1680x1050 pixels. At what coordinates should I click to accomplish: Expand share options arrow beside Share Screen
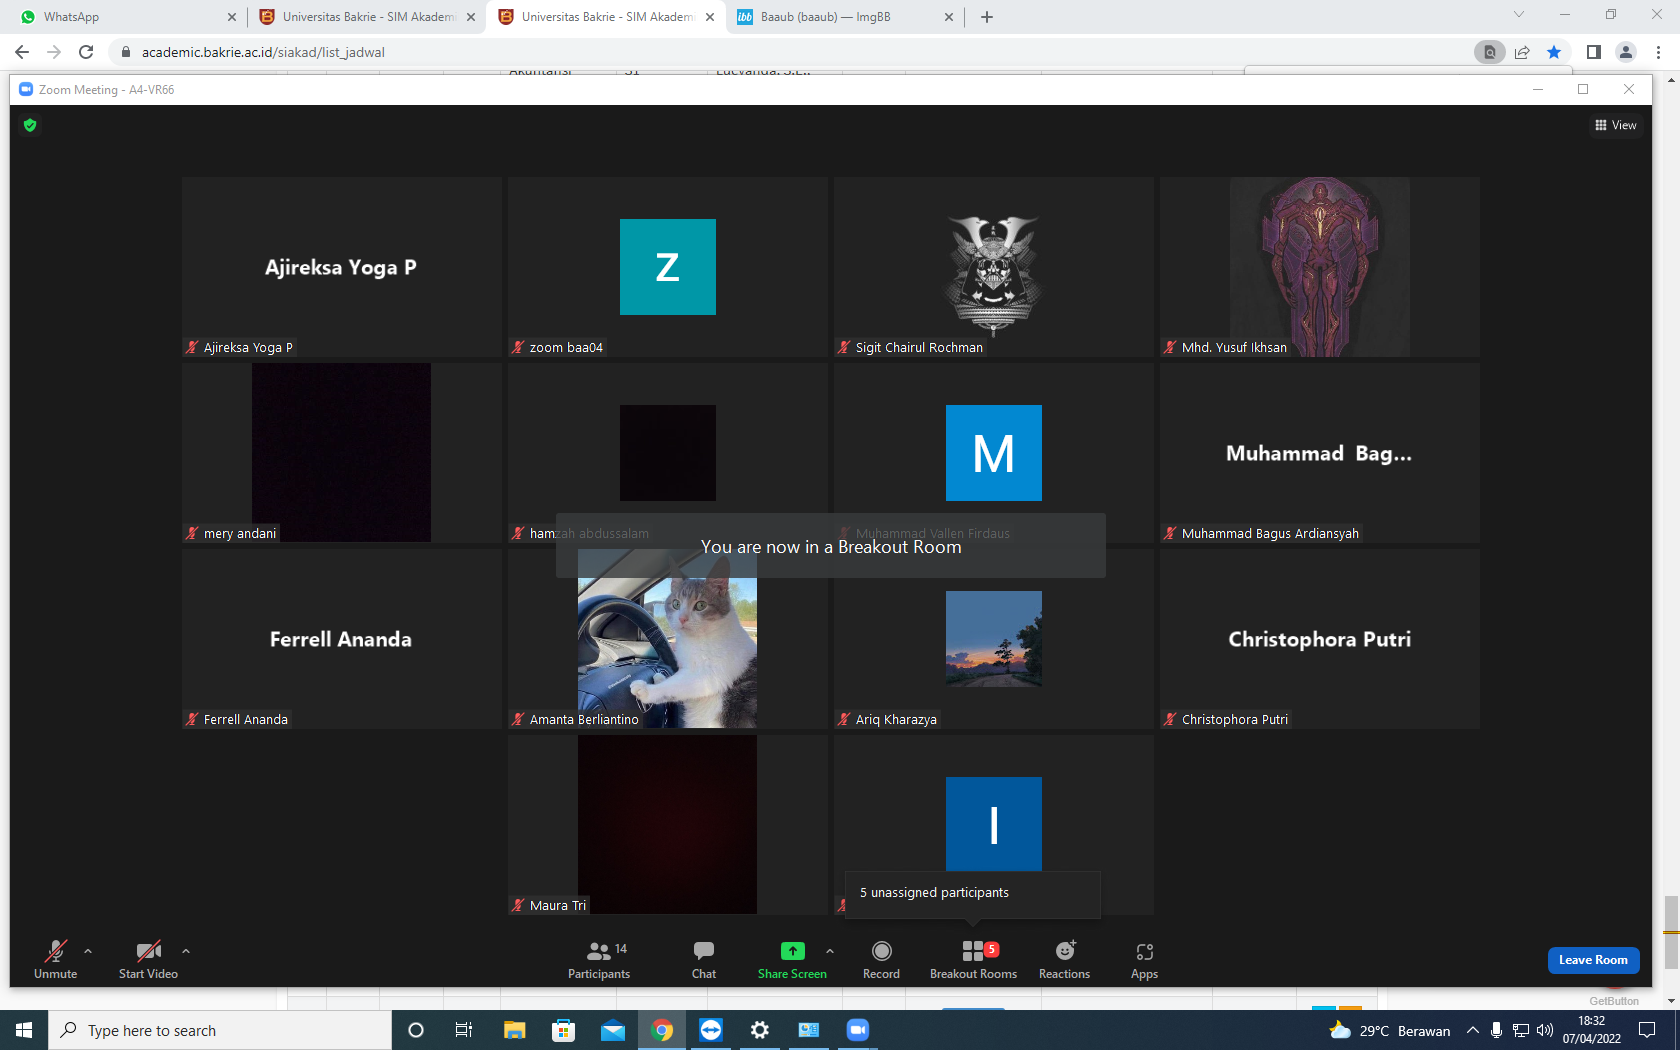click(x=830, y=951)
